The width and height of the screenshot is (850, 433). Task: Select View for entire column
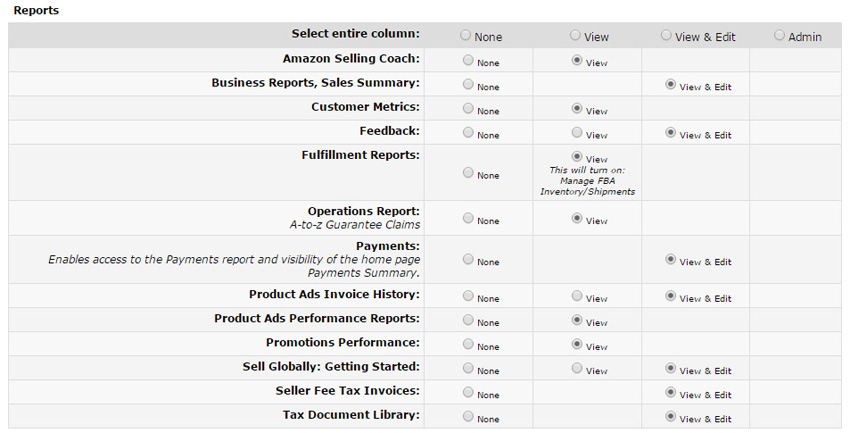576,35
